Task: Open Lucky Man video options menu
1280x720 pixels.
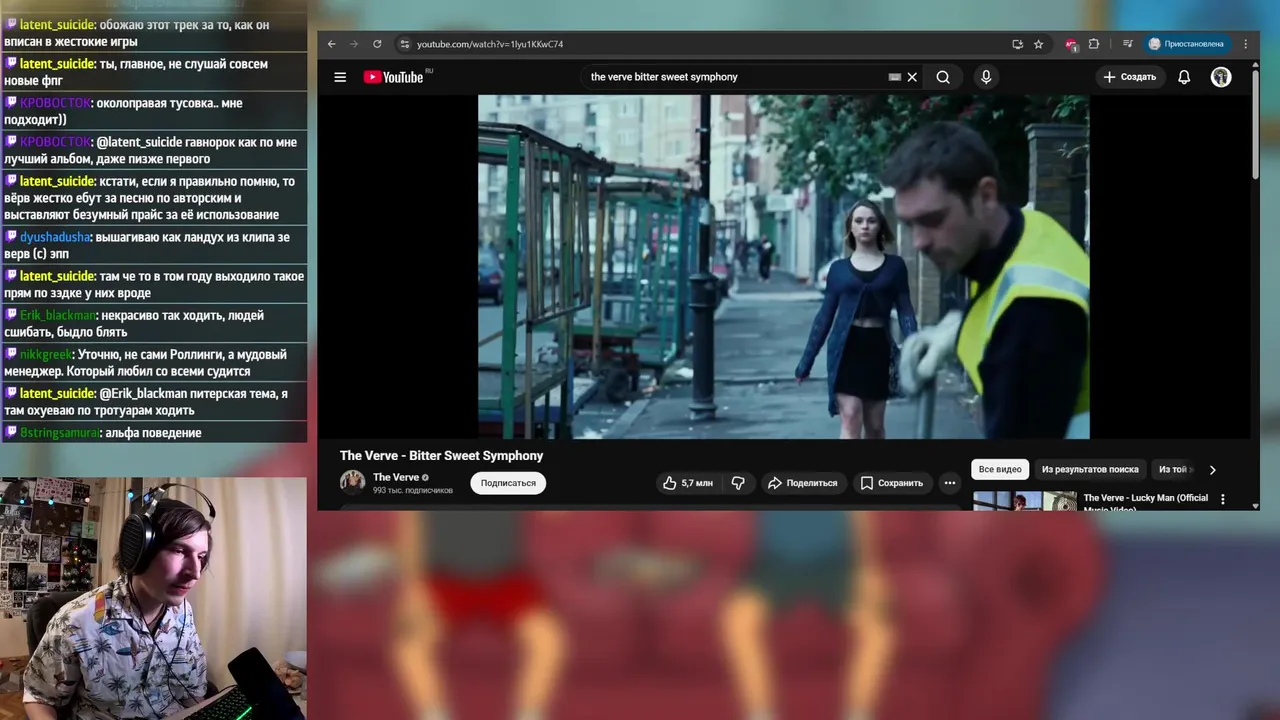Action: (x=1222, y=499)
